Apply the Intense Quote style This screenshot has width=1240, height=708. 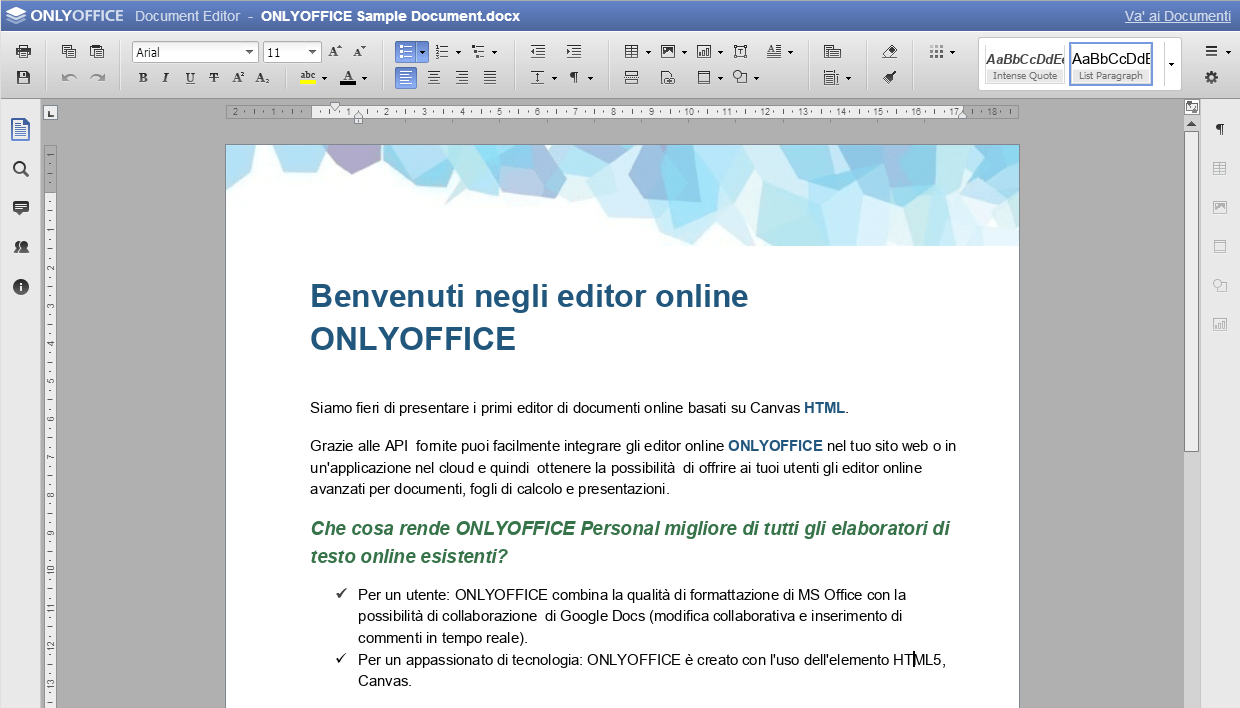pyautogui.click(x=1025, y=64)
